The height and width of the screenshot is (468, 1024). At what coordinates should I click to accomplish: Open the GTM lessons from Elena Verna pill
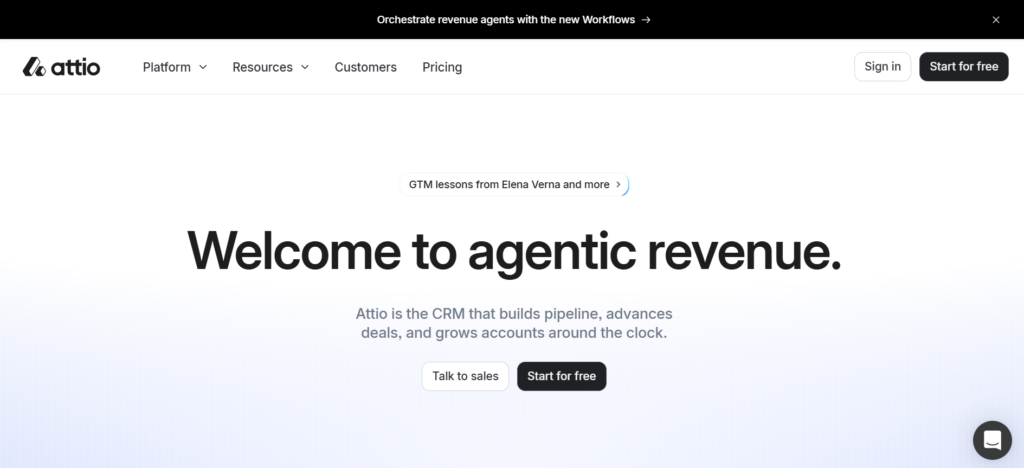[x=514, y=185]
